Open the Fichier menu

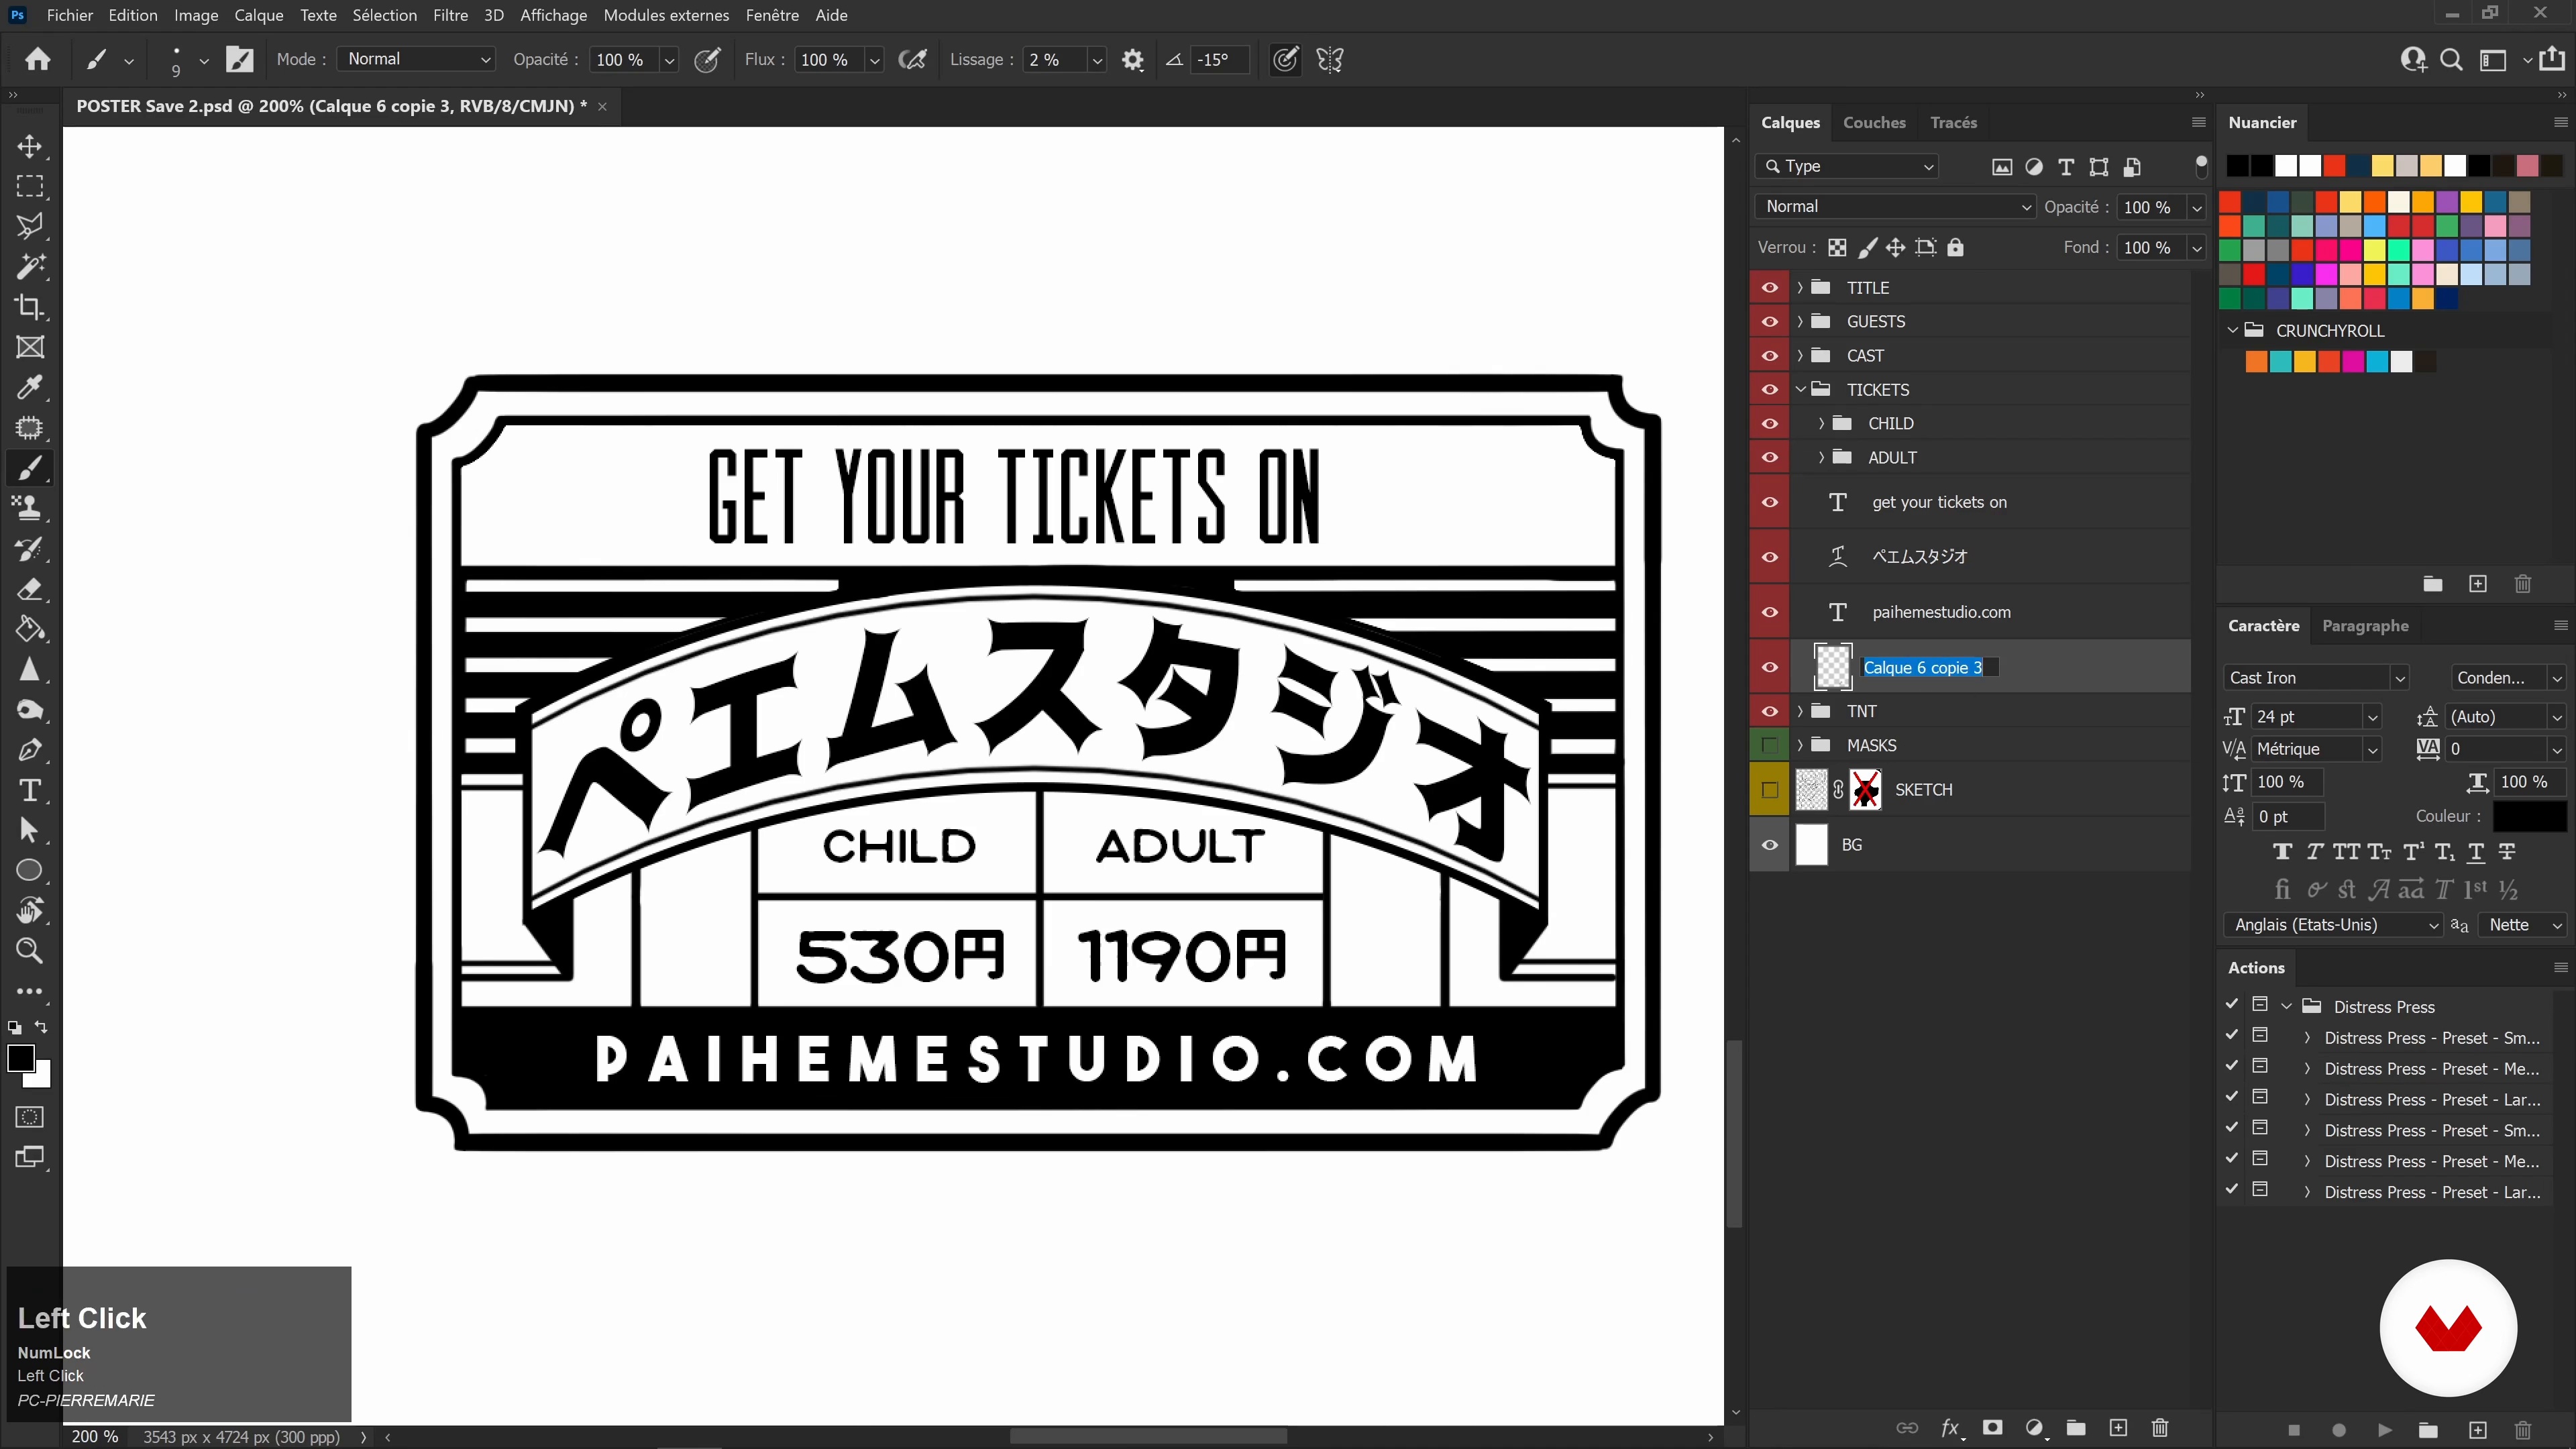tap(70, 15)
